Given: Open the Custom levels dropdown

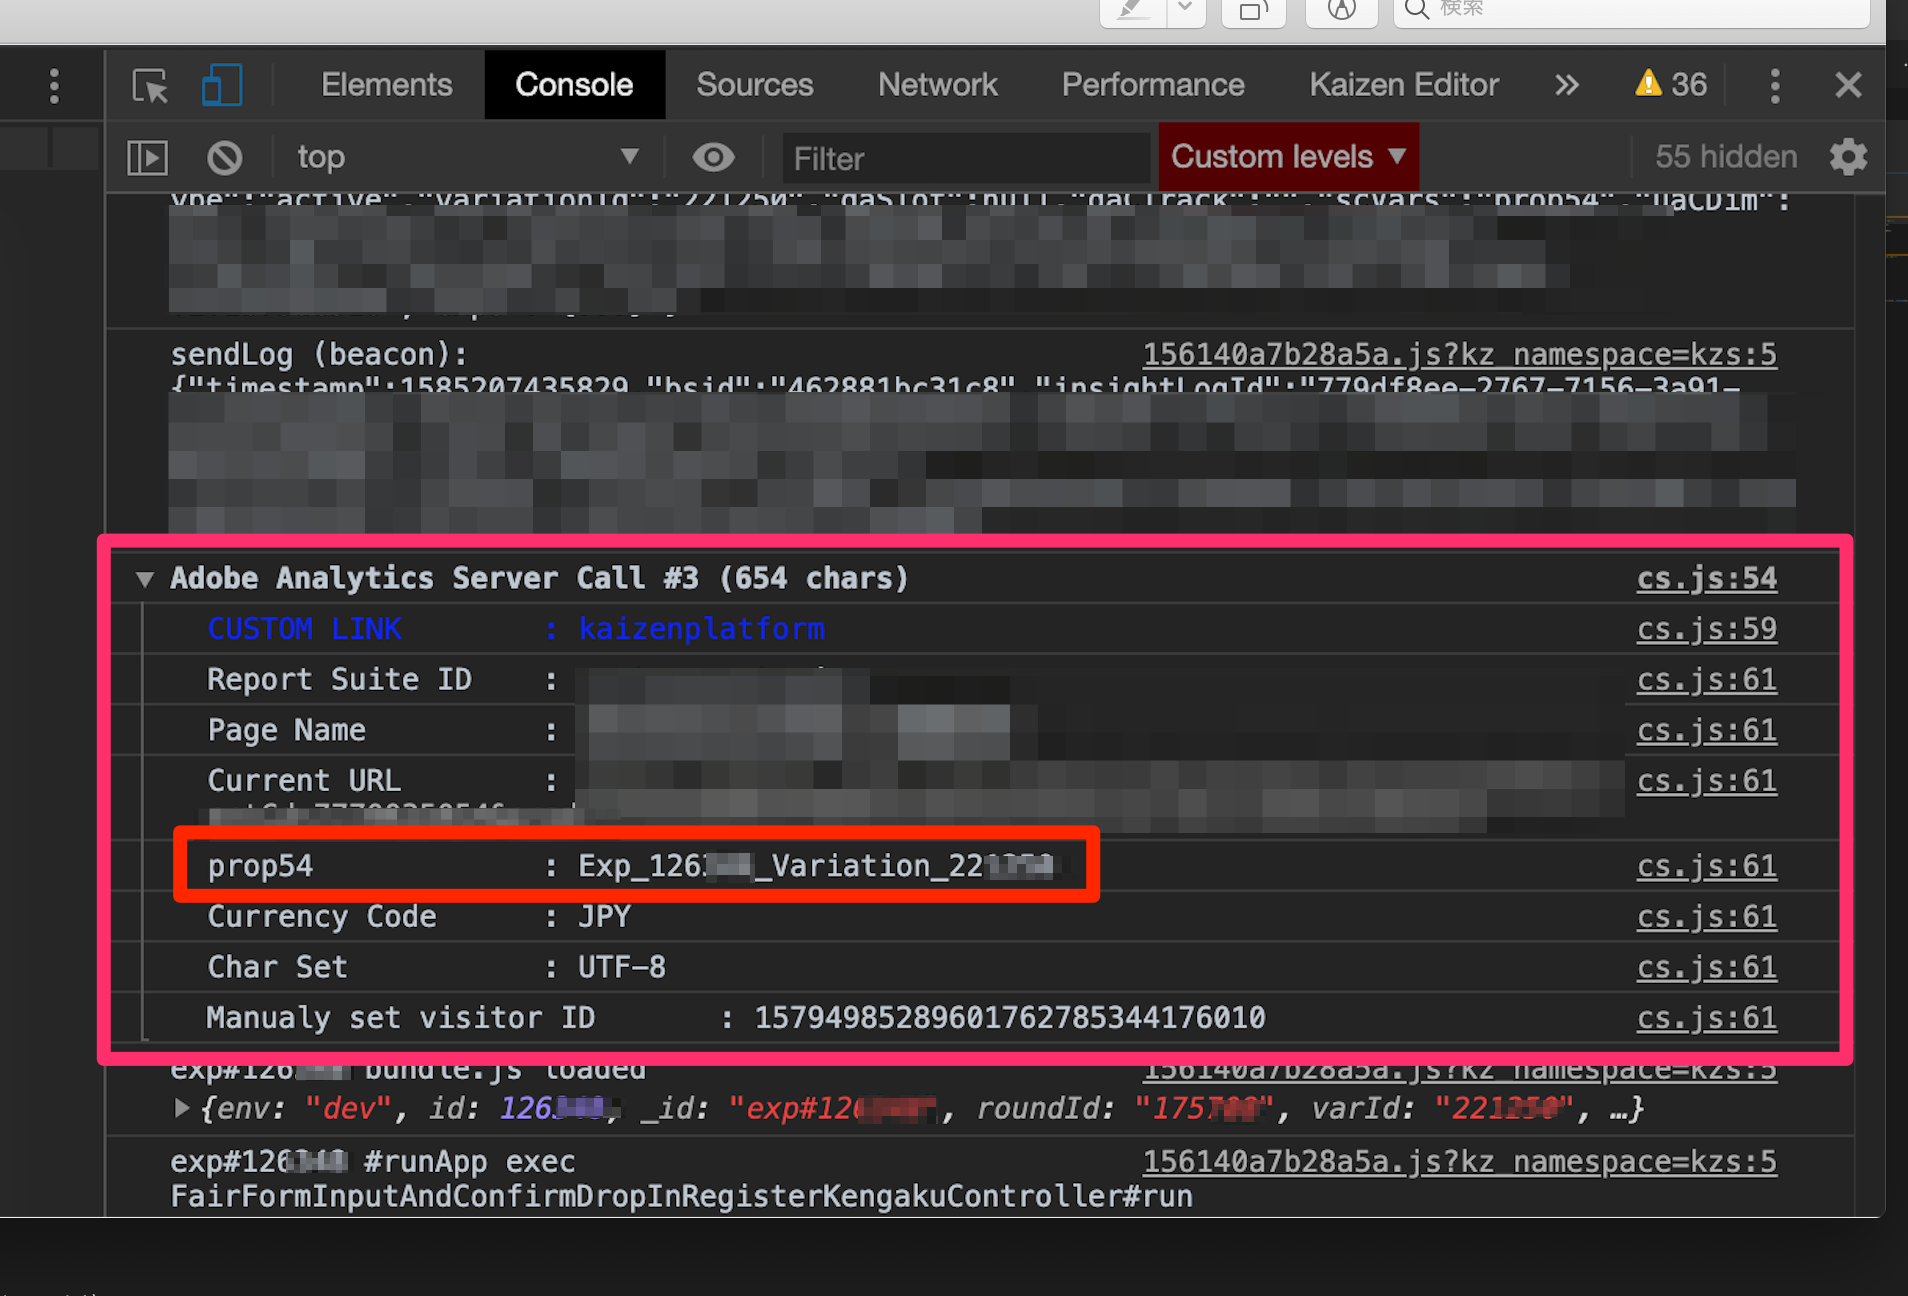Looking at the screenshot, I should click(x=1289, y=157).
